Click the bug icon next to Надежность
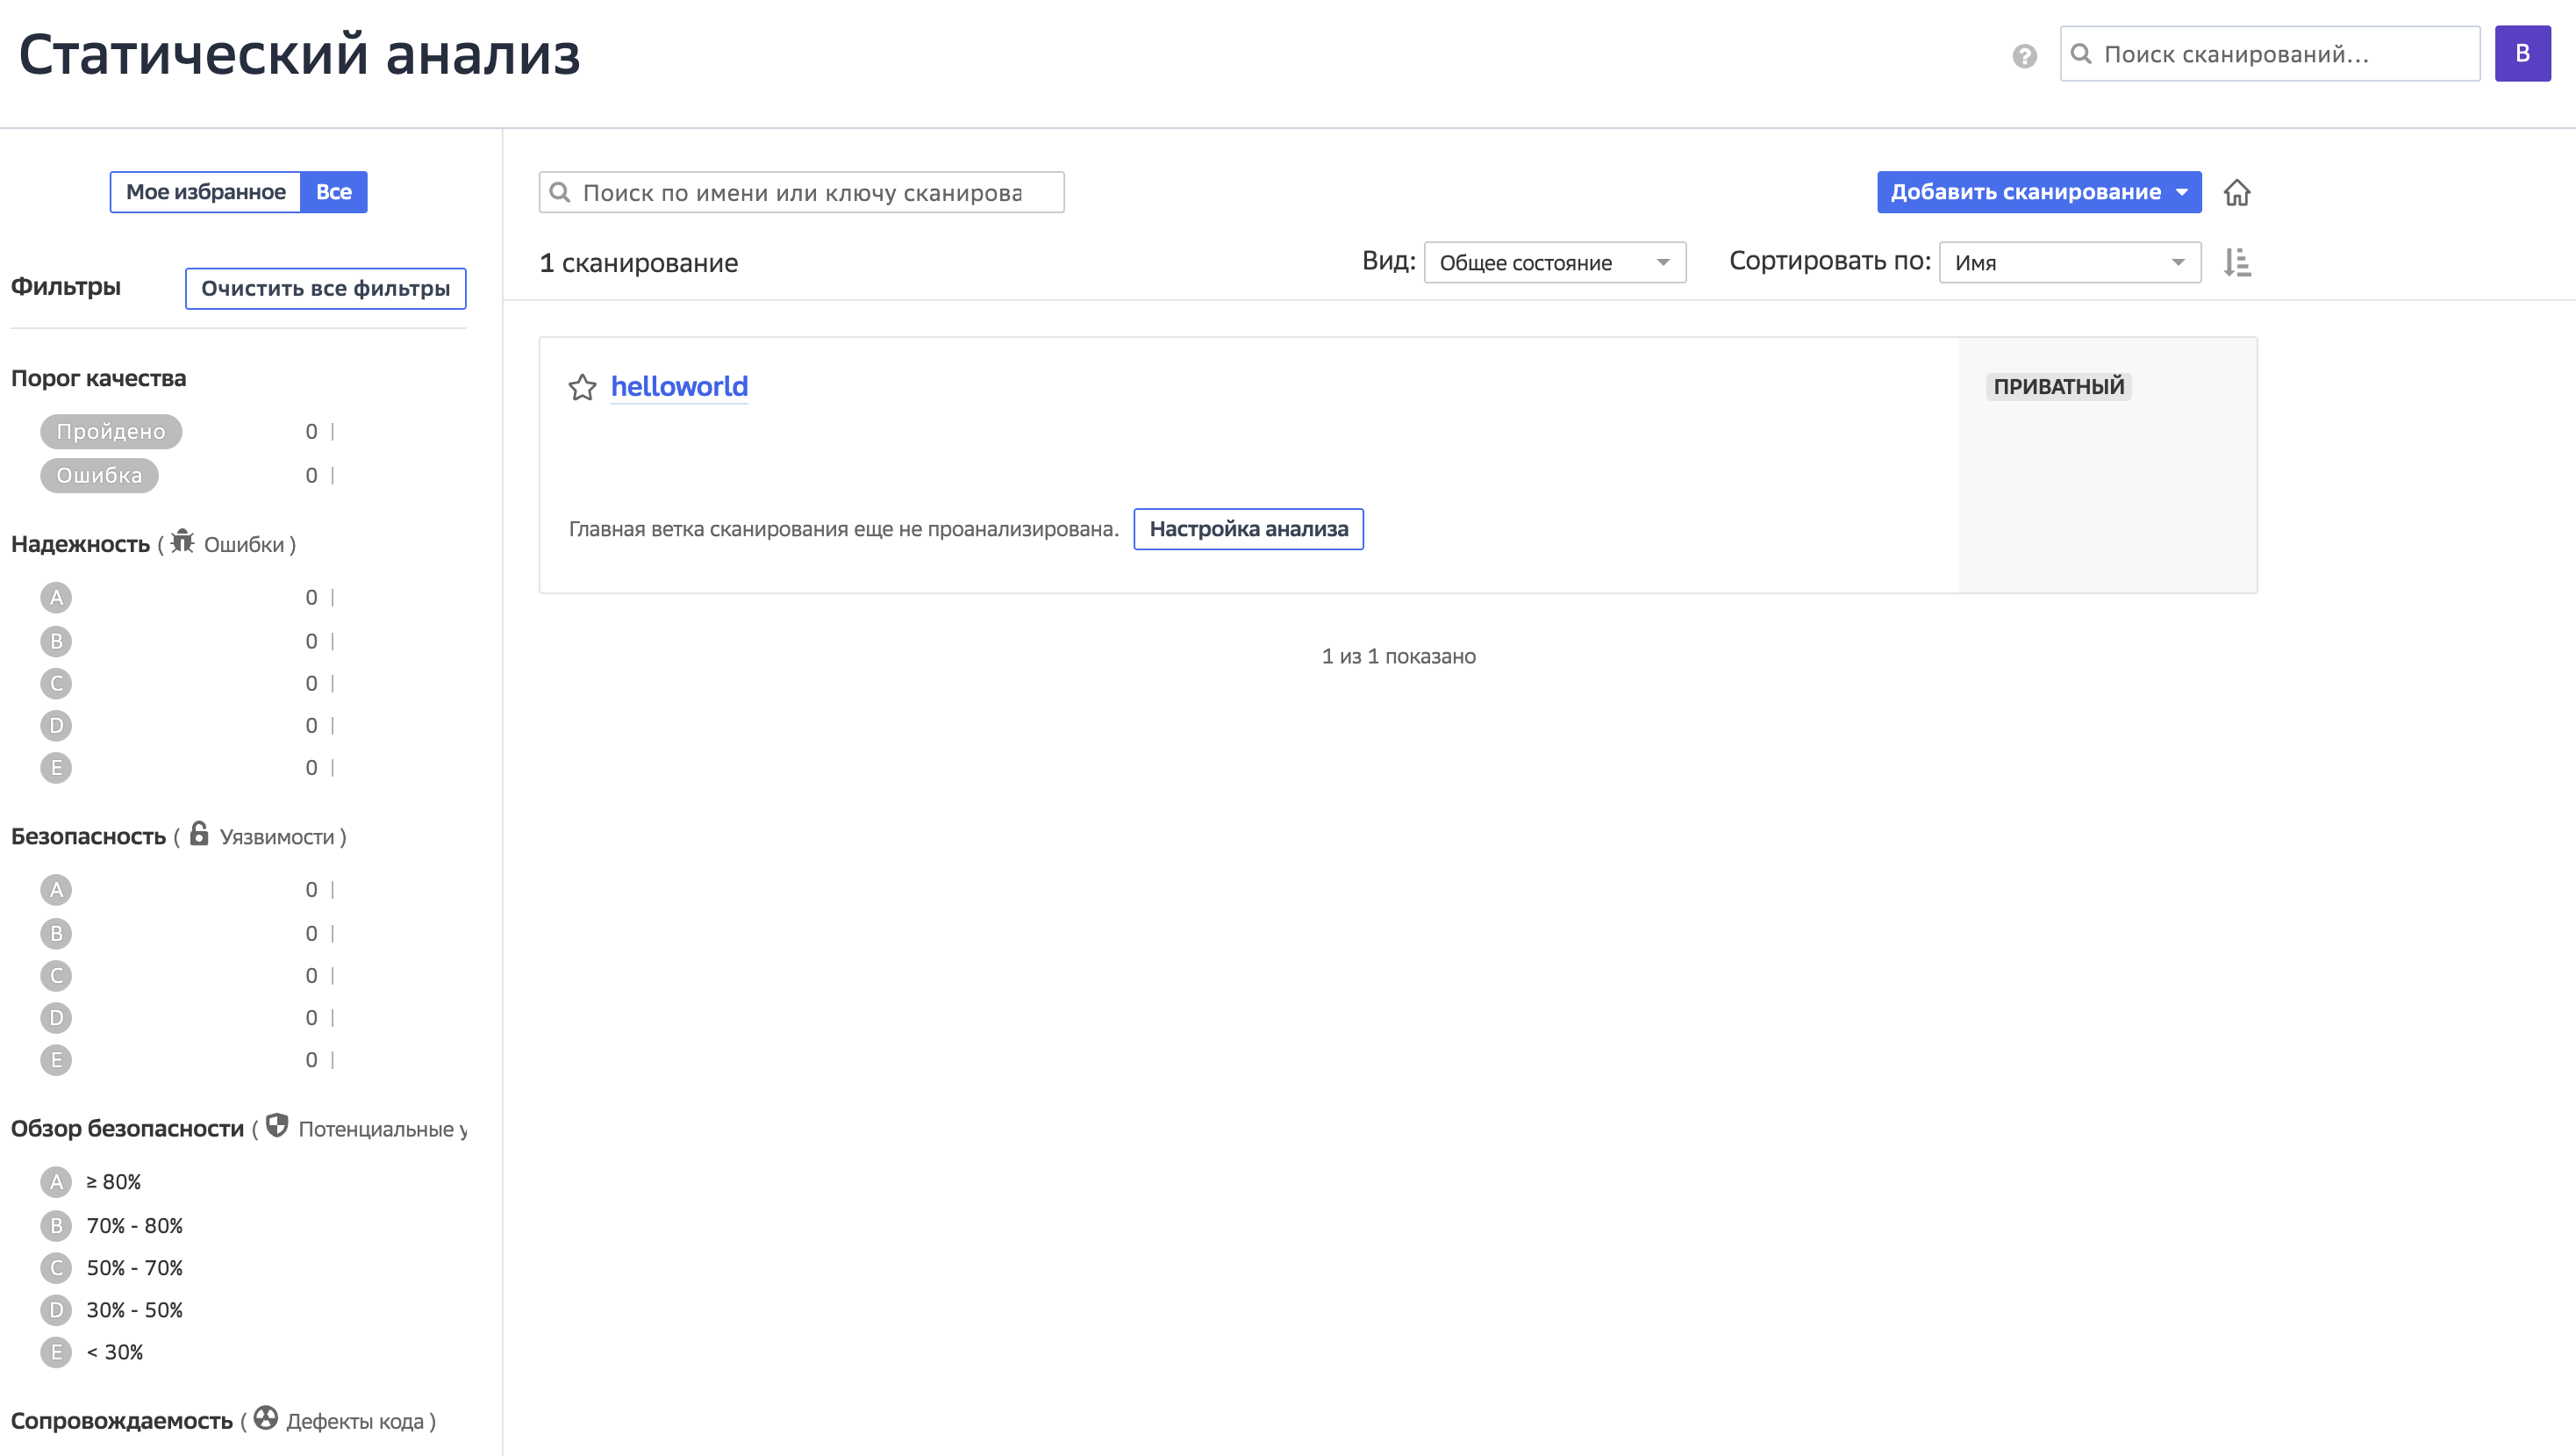Viewport: 2576px width, 1456px height. pos(181,543)
